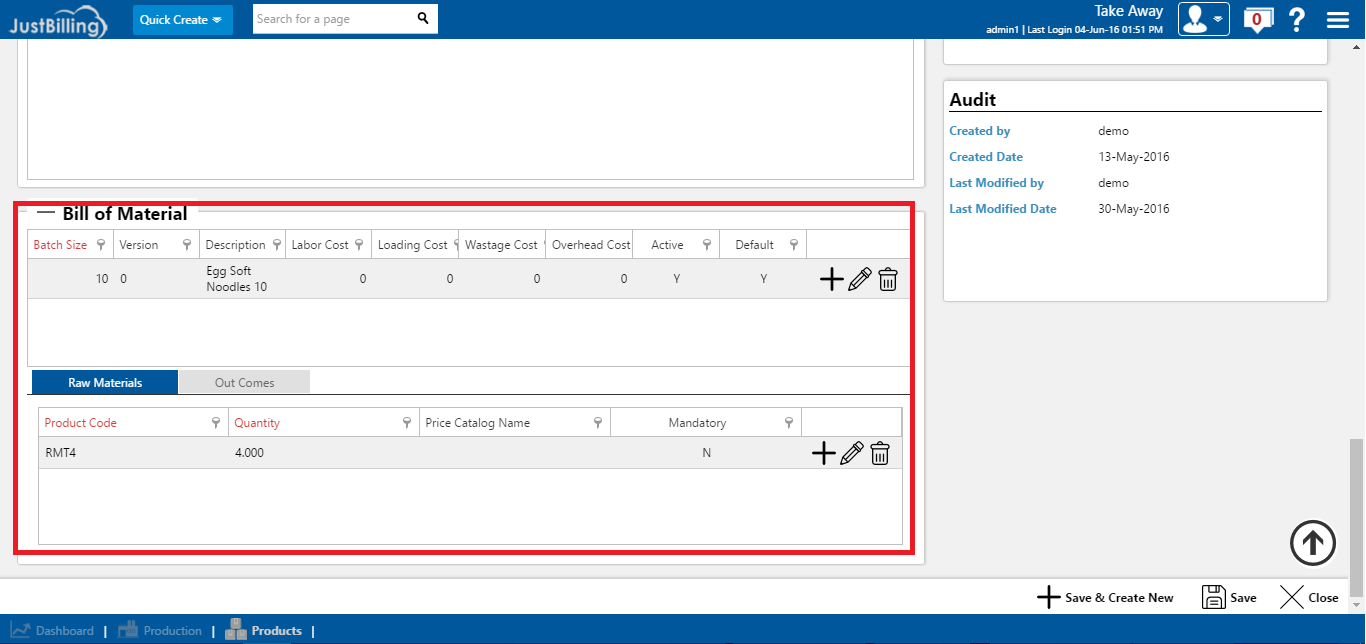Filter the Version column

click(187, 245)
